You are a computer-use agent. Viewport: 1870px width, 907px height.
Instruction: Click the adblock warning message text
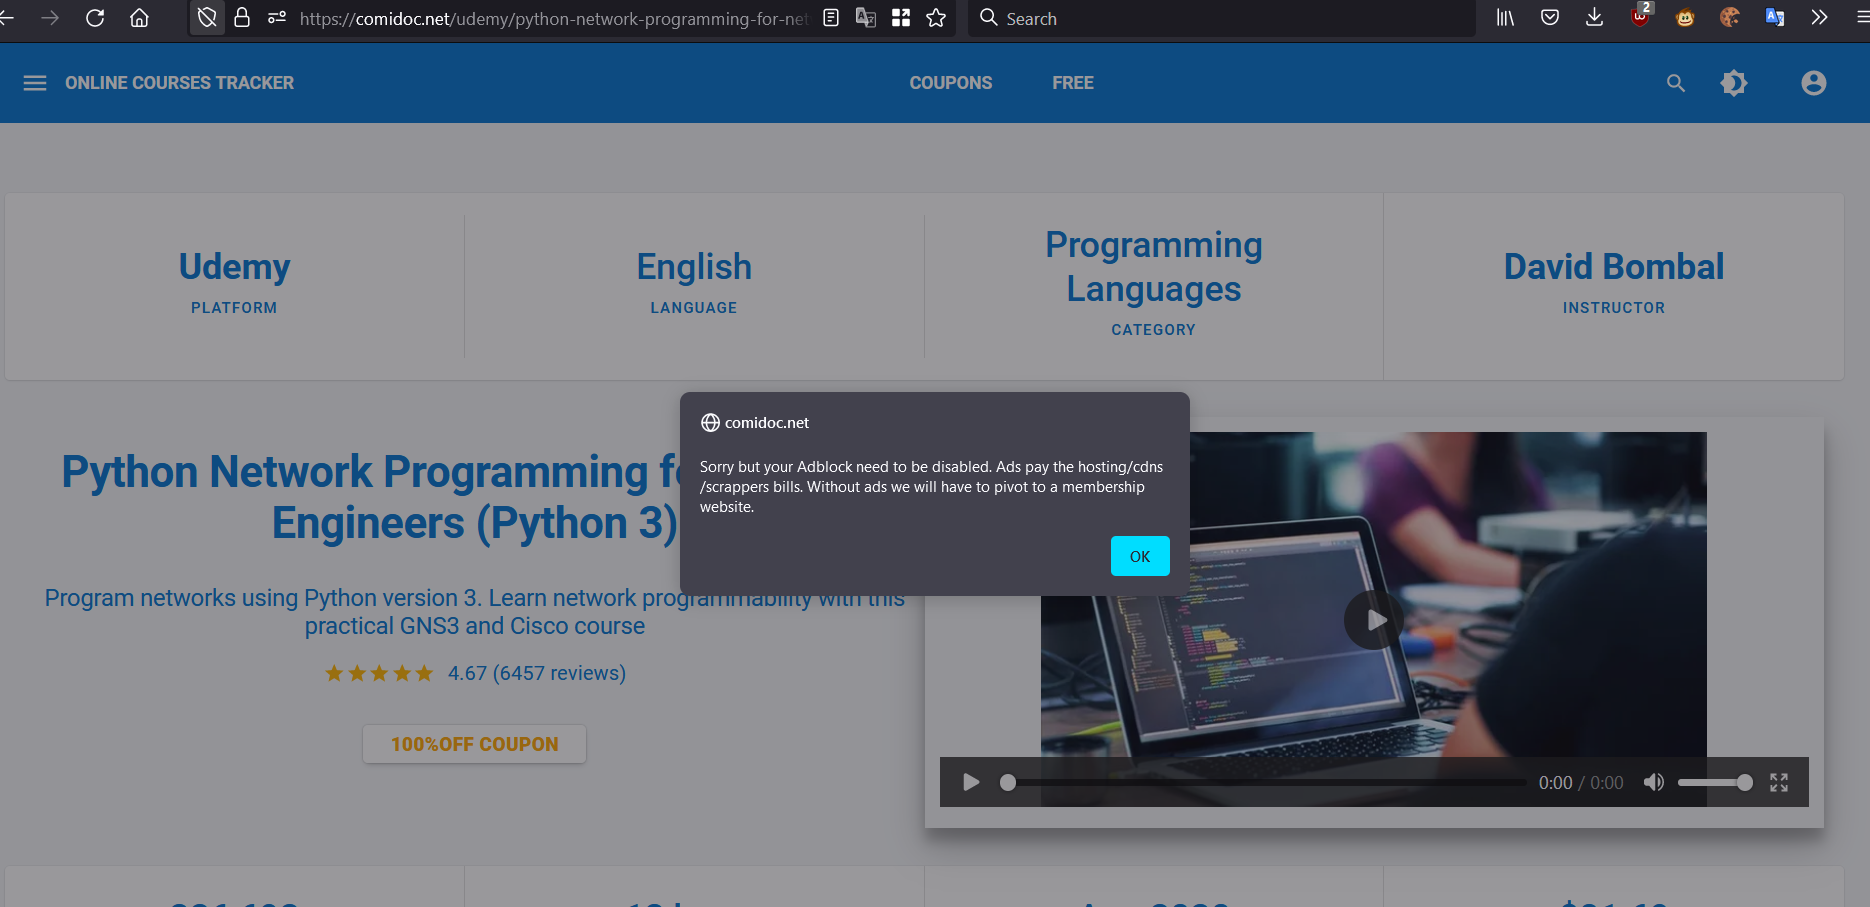click(931, 487)
